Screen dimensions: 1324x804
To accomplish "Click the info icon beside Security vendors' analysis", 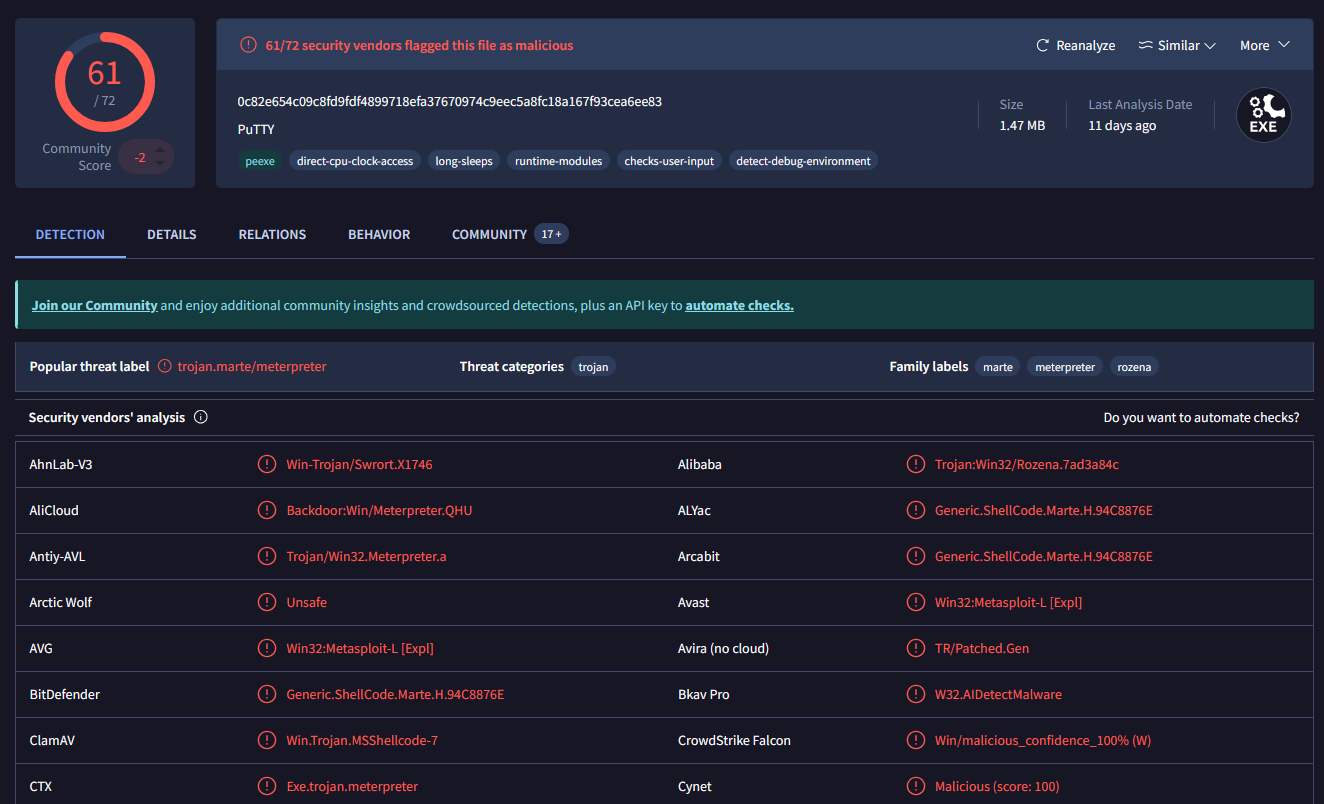I will (x=201, y=417).
